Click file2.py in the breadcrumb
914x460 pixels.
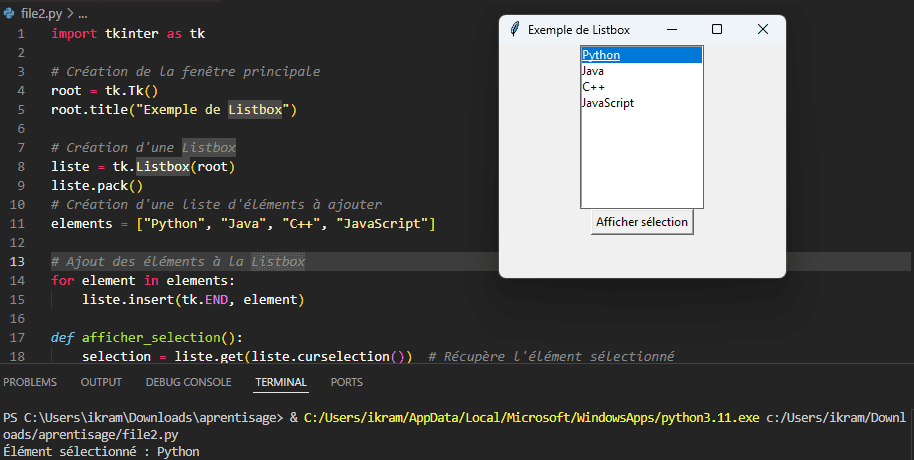(x=41, y=13)
